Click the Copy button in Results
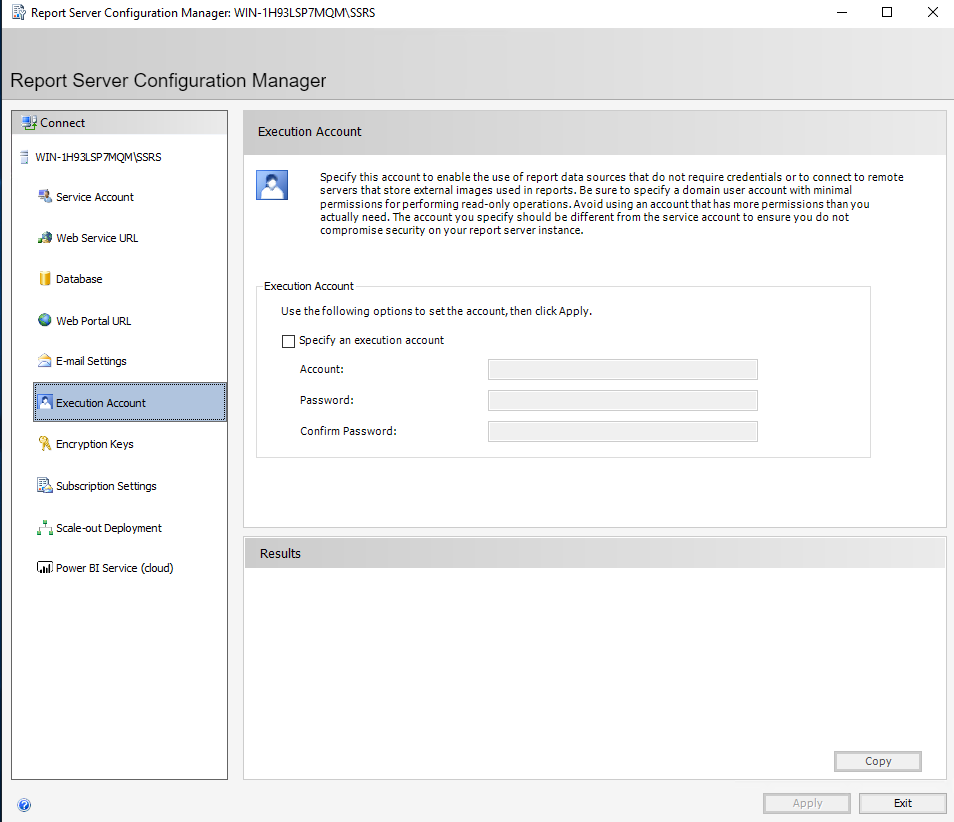This screenshot has width=954, height=822. [877, 761]
